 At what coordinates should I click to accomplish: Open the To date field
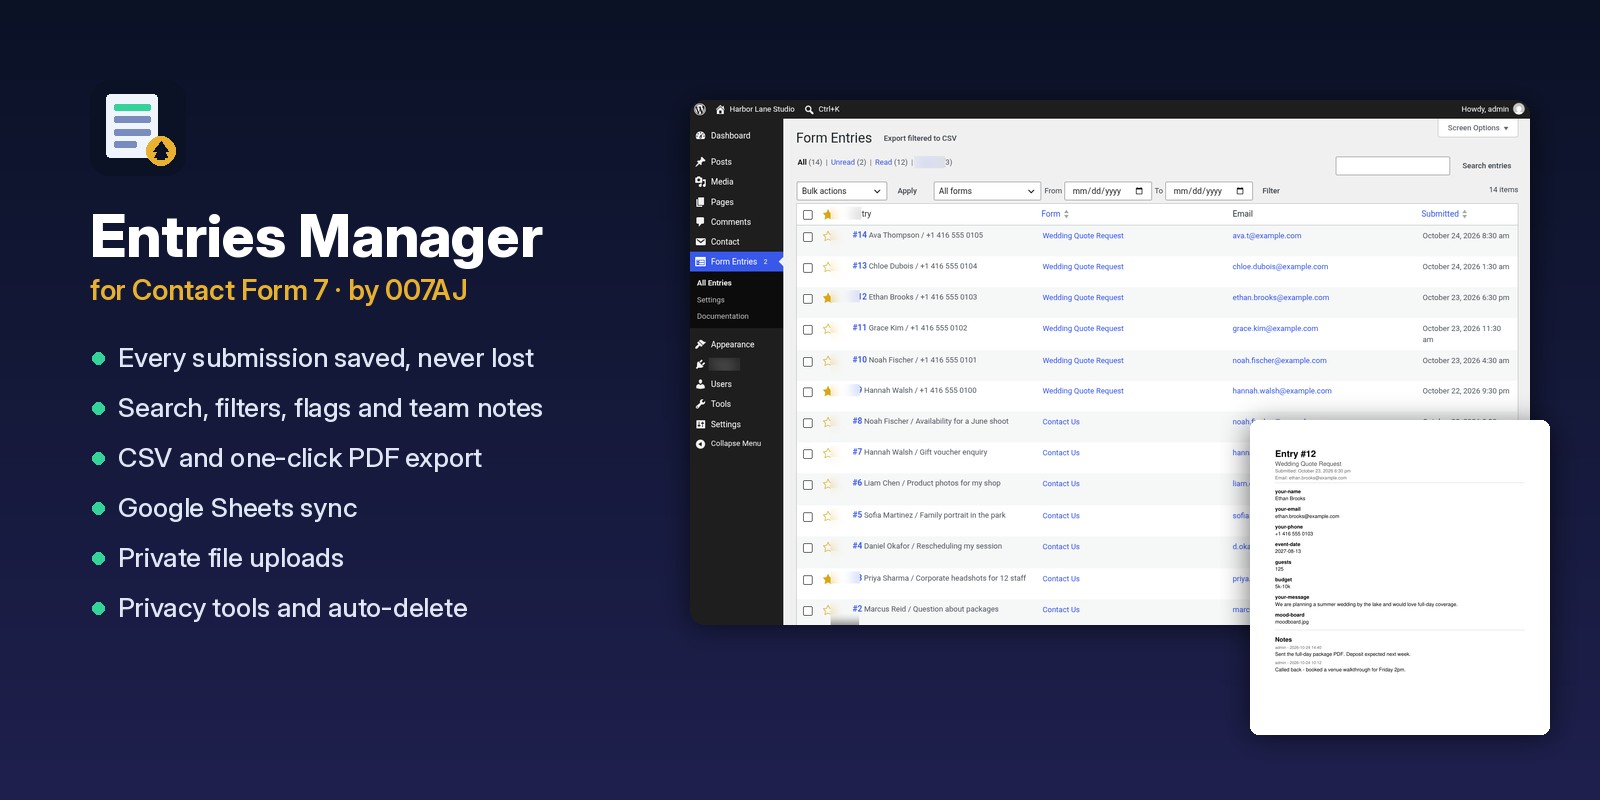point(1209,191)
